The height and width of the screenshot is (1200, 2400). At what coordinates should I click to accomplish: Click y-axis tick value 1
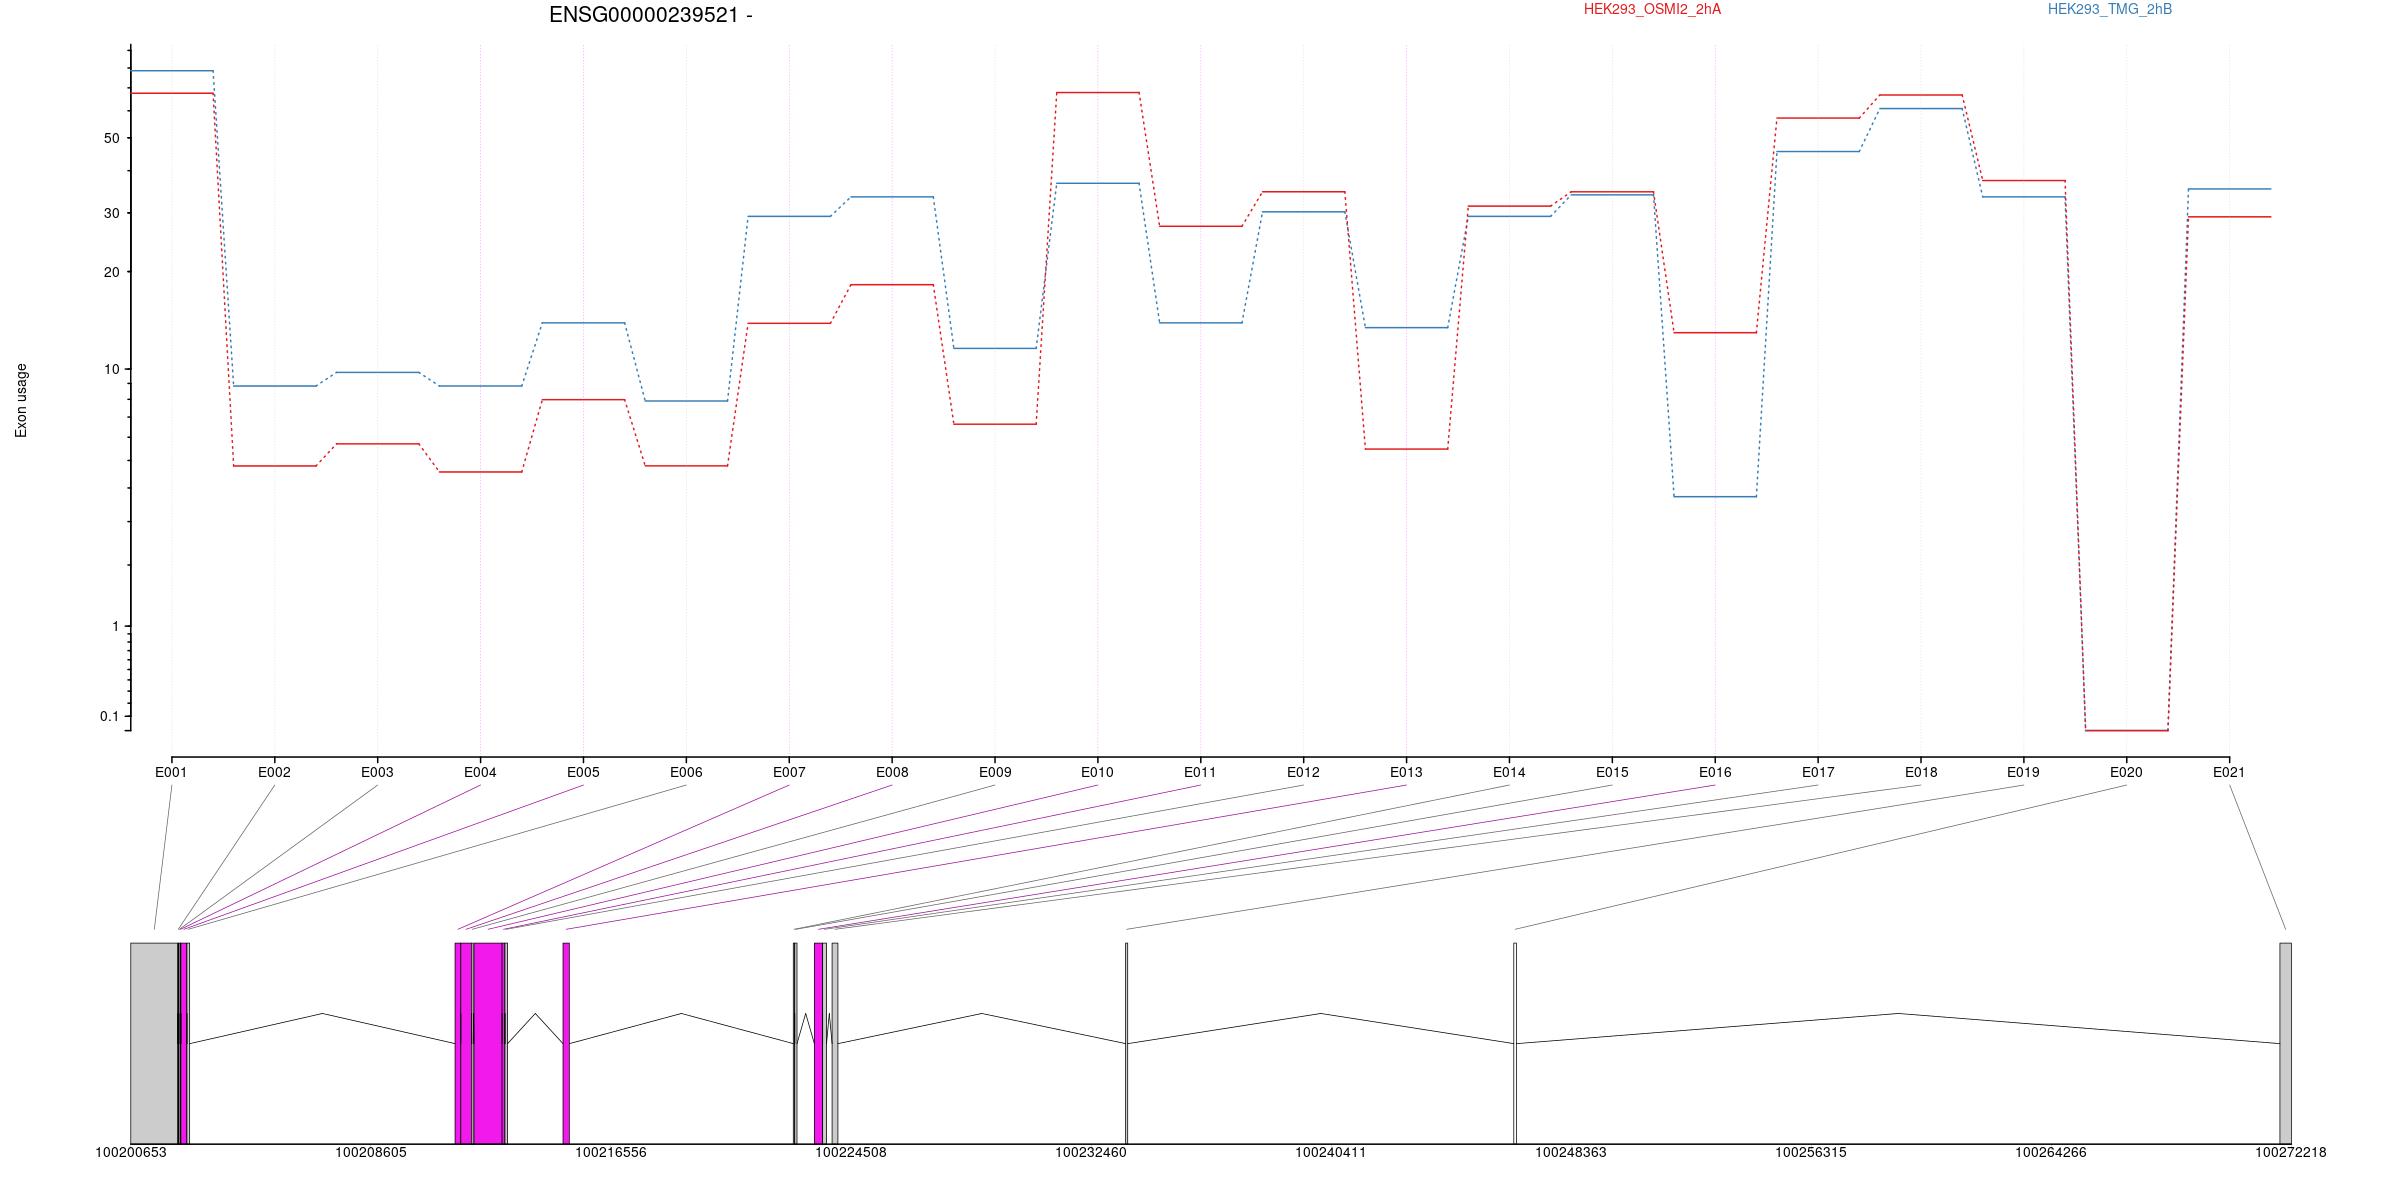pyautogui.click(x=116, y=626)
